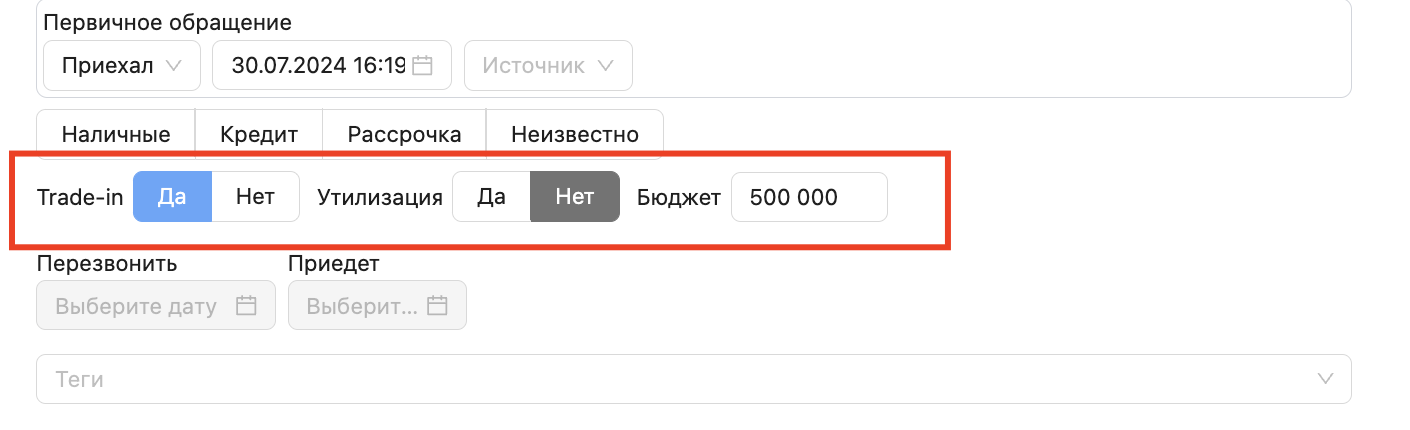Focus the date field showing 30.07.2024
Image resolution: width=1410 pixels, height=430 pixels.
(x=317, y=66)
